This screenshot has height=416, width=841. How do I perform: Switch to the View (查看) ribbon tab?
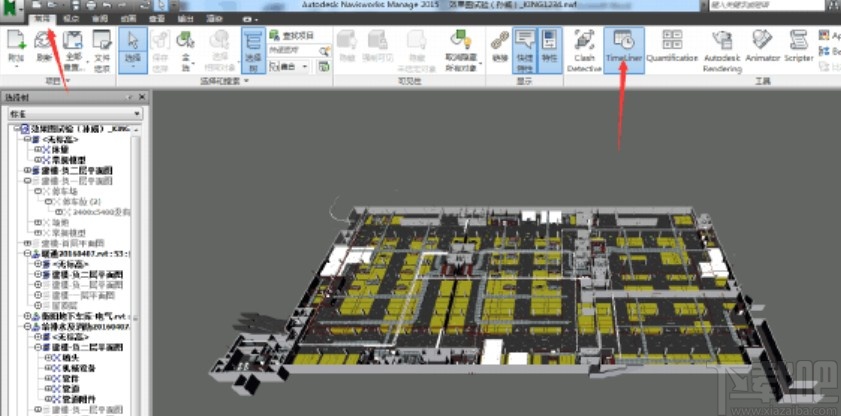pos(157,18)
